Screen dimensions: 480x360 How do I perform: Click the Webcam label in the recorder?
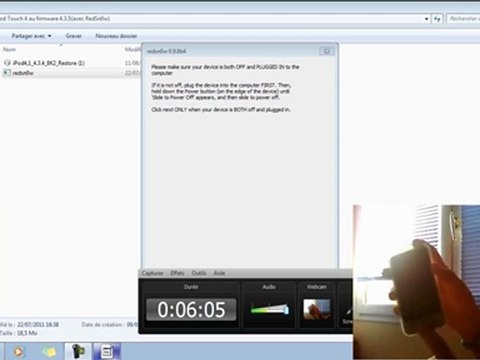(317, 287)
